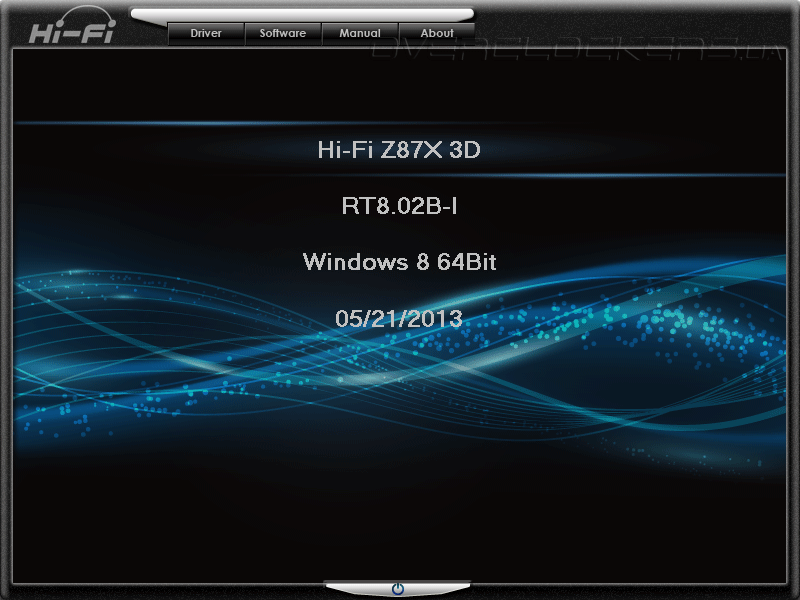Click the Hi-Fi logo

click(72, 26)
